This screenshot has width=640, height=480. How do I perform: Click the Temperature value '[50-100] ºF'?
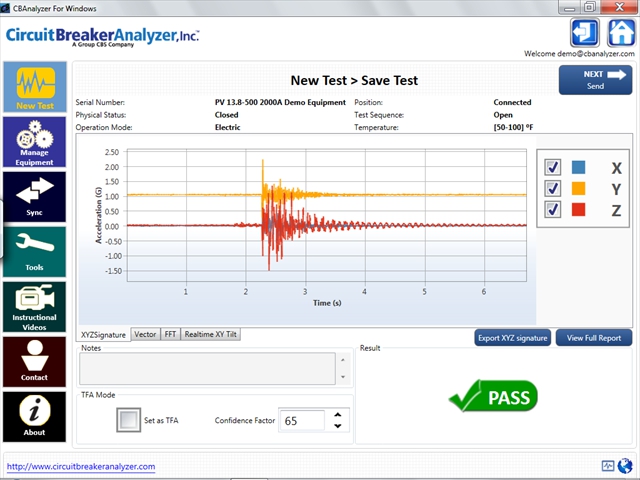(x=513, y=127)
